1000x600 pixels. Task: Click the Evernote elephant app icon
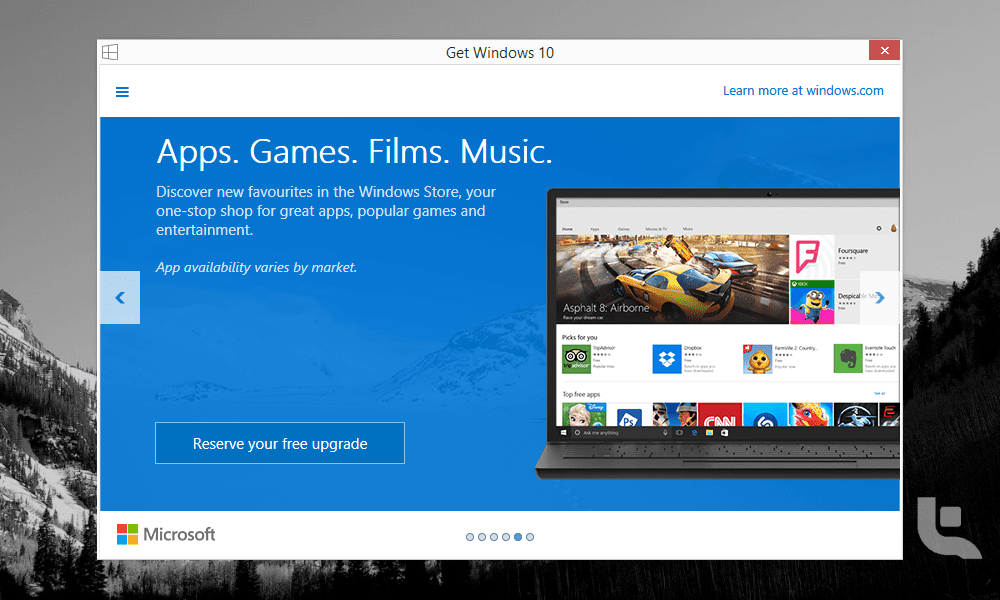(x=848, y=359)
